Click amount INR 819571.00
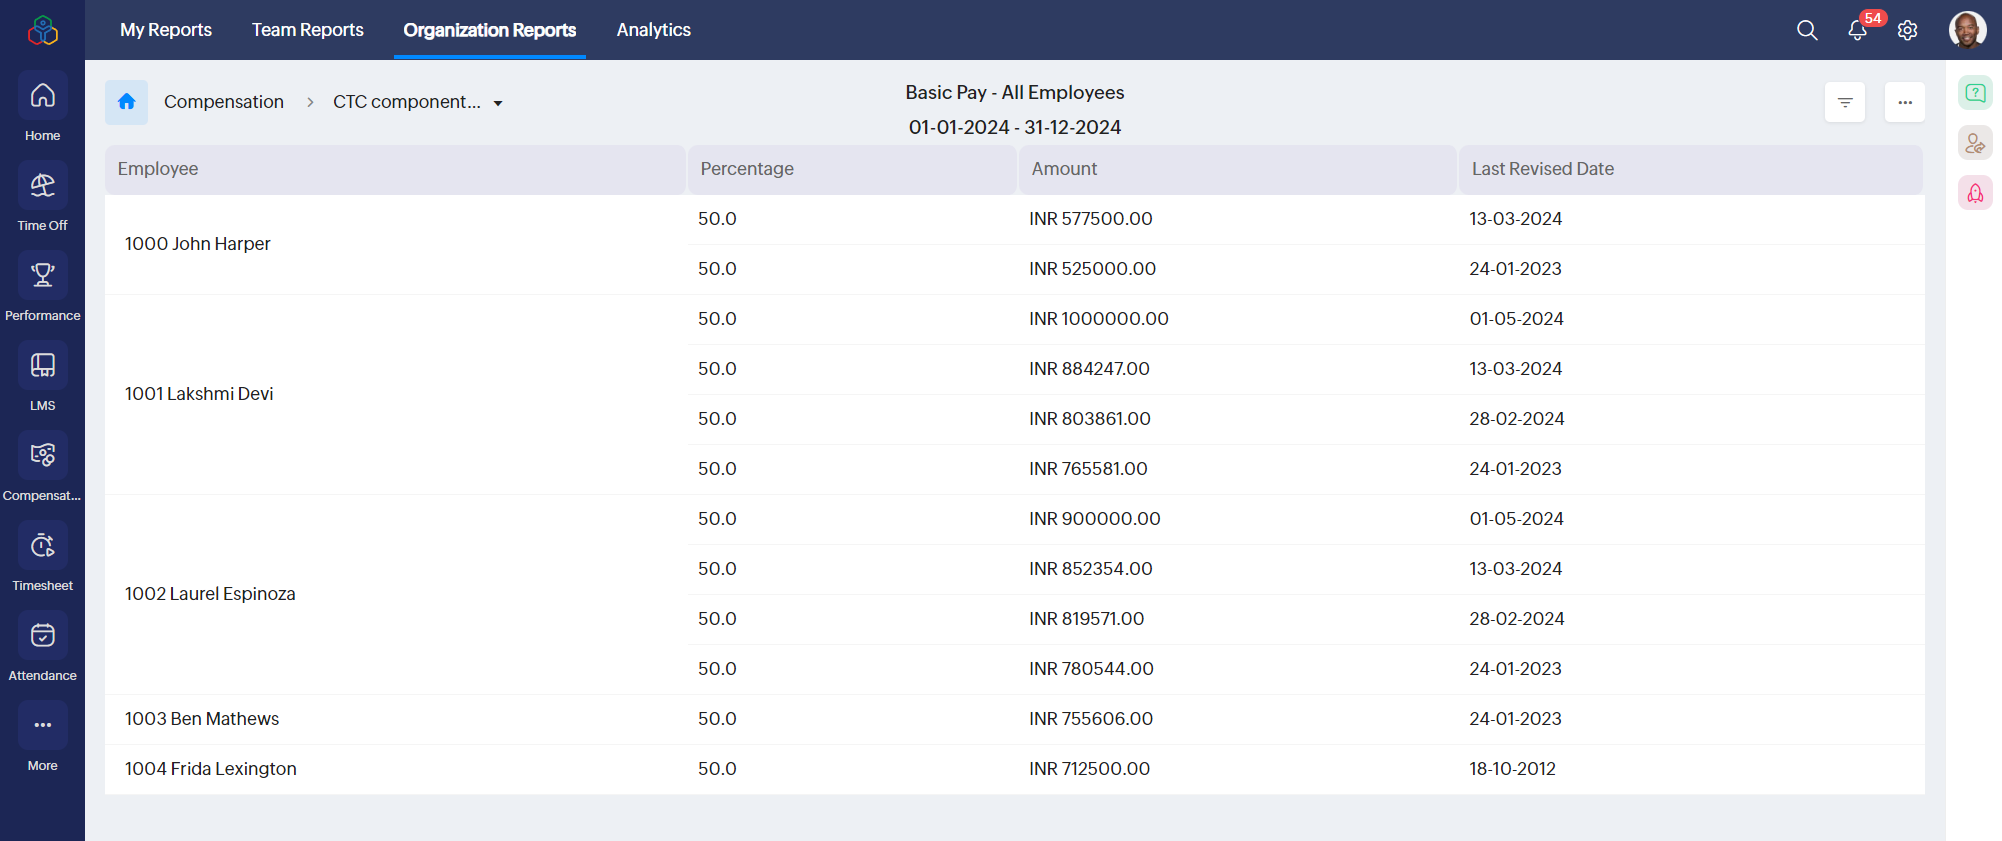The height and width of the screenshot is (841, 2002). pyautogui.click(x=1087, y=619)
